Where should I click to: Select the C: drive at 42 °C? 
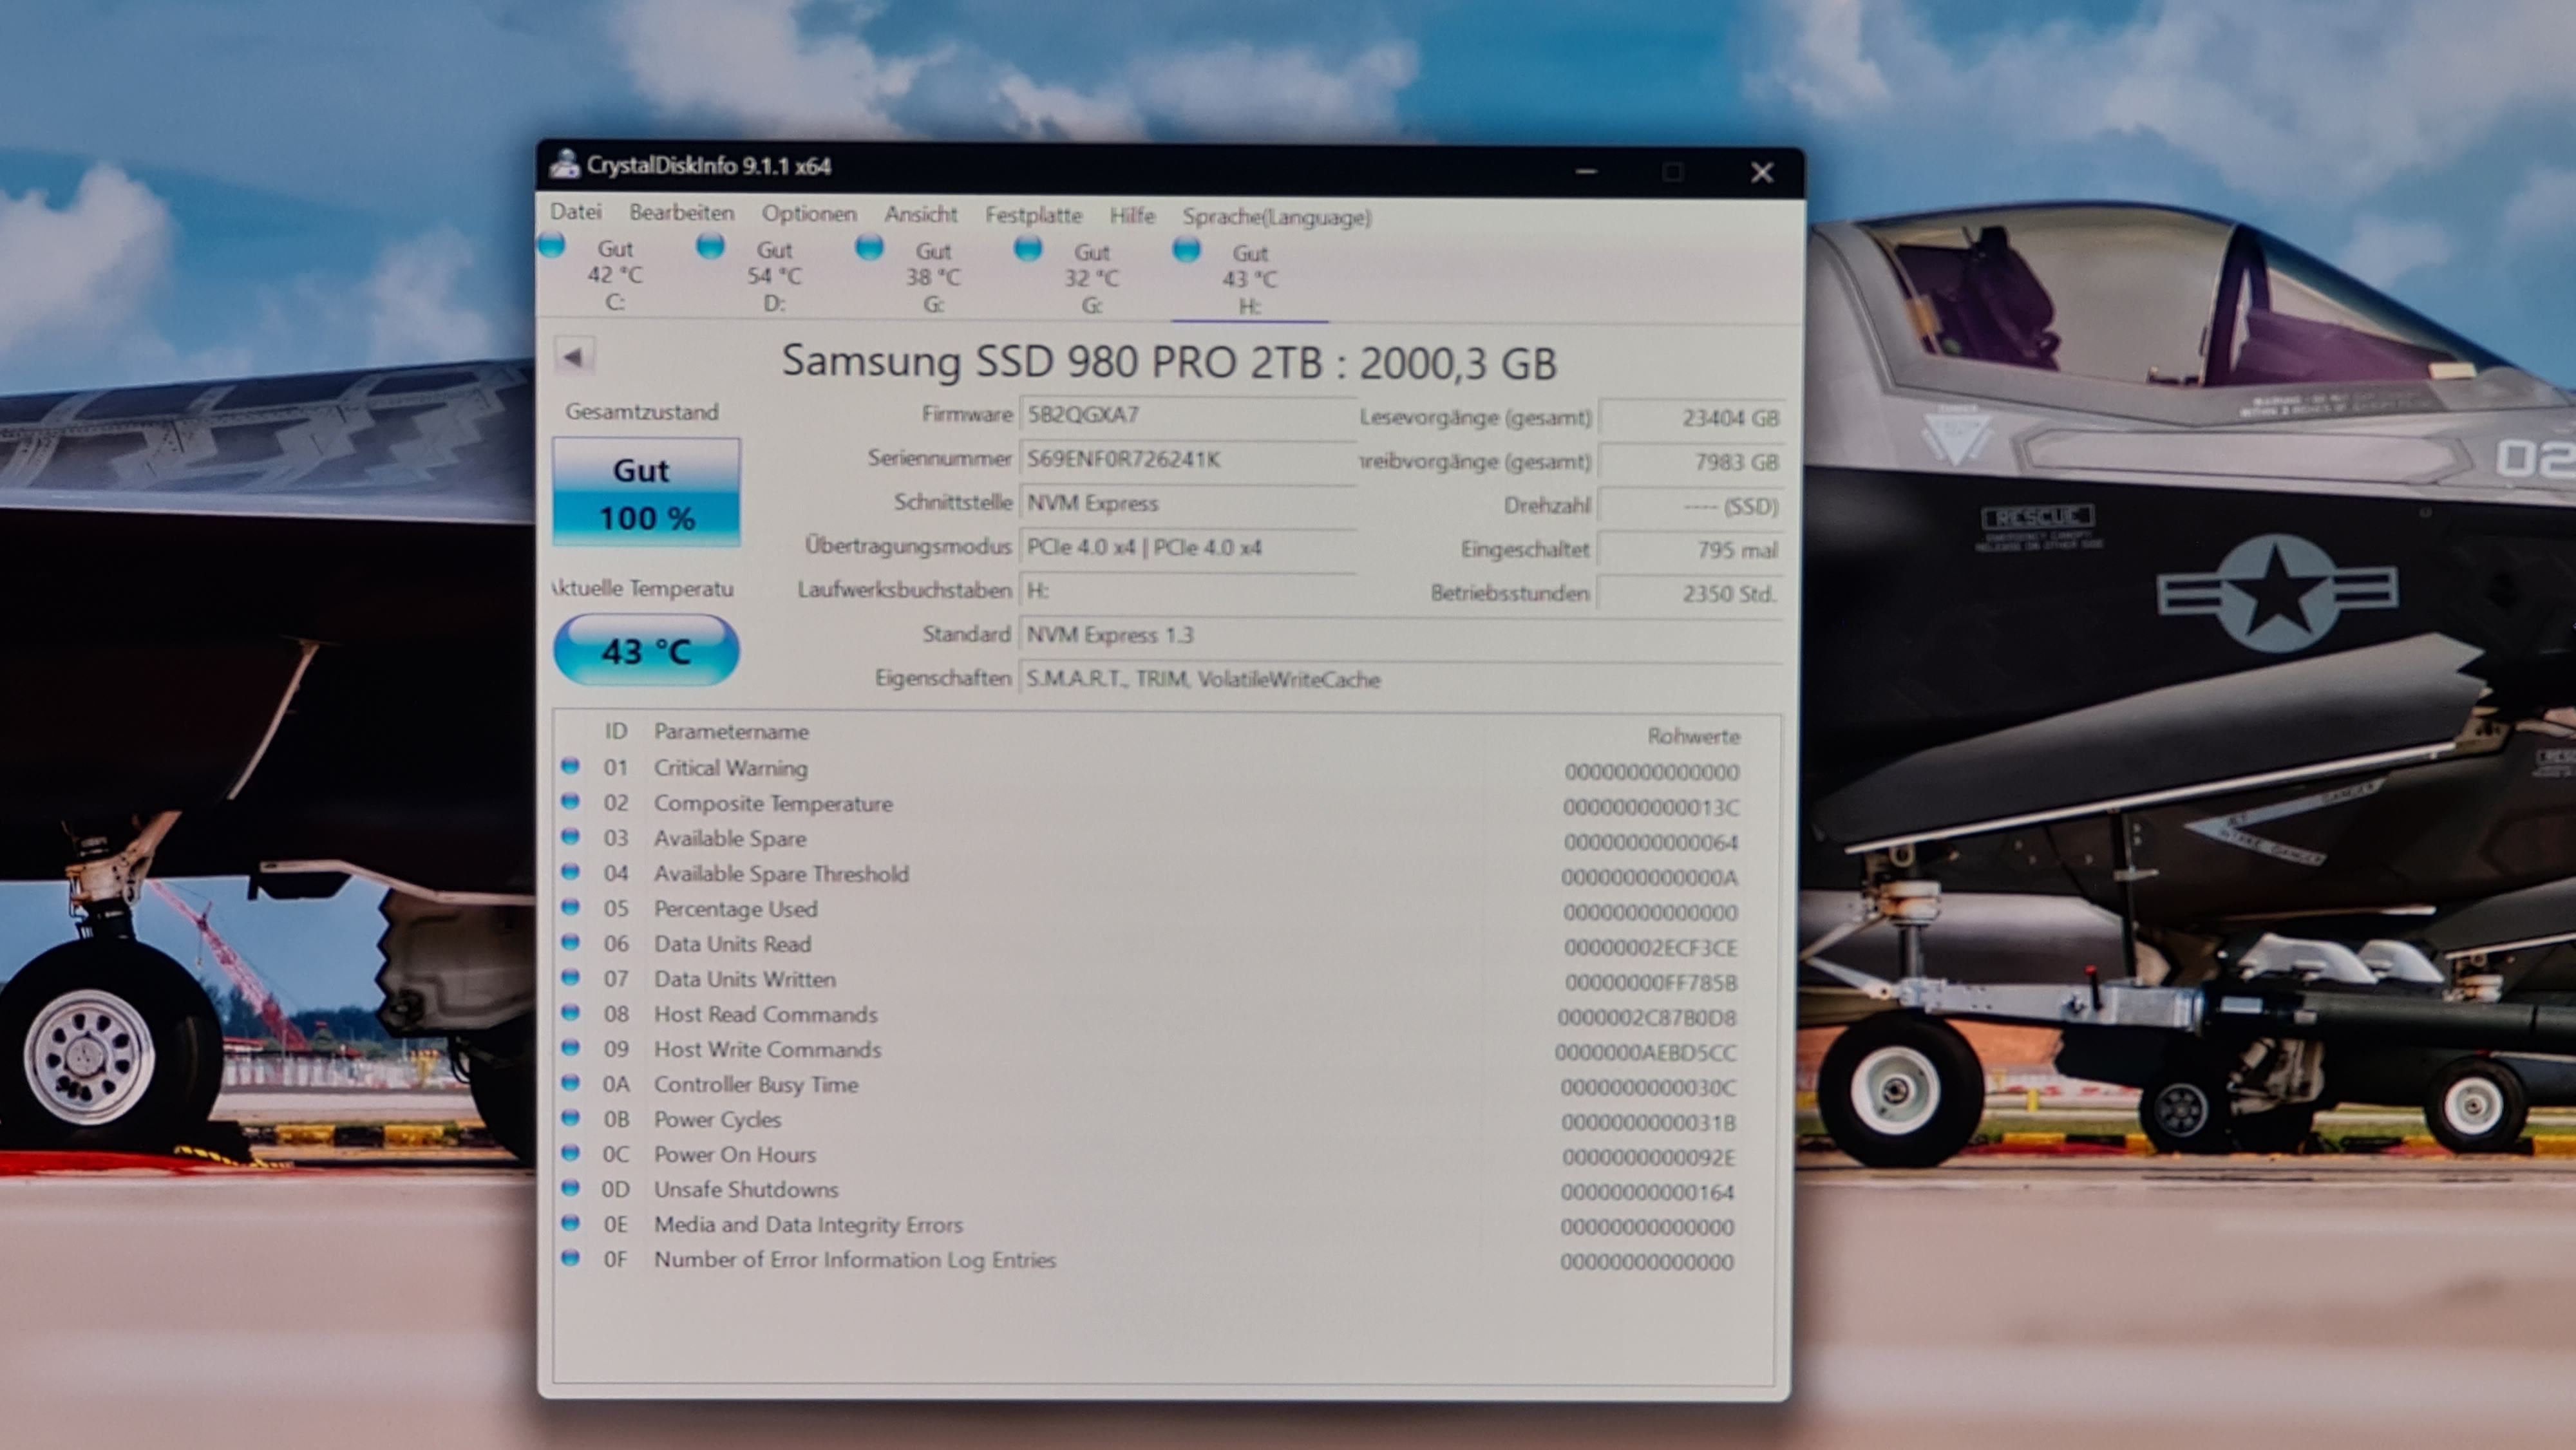[614, 275]
